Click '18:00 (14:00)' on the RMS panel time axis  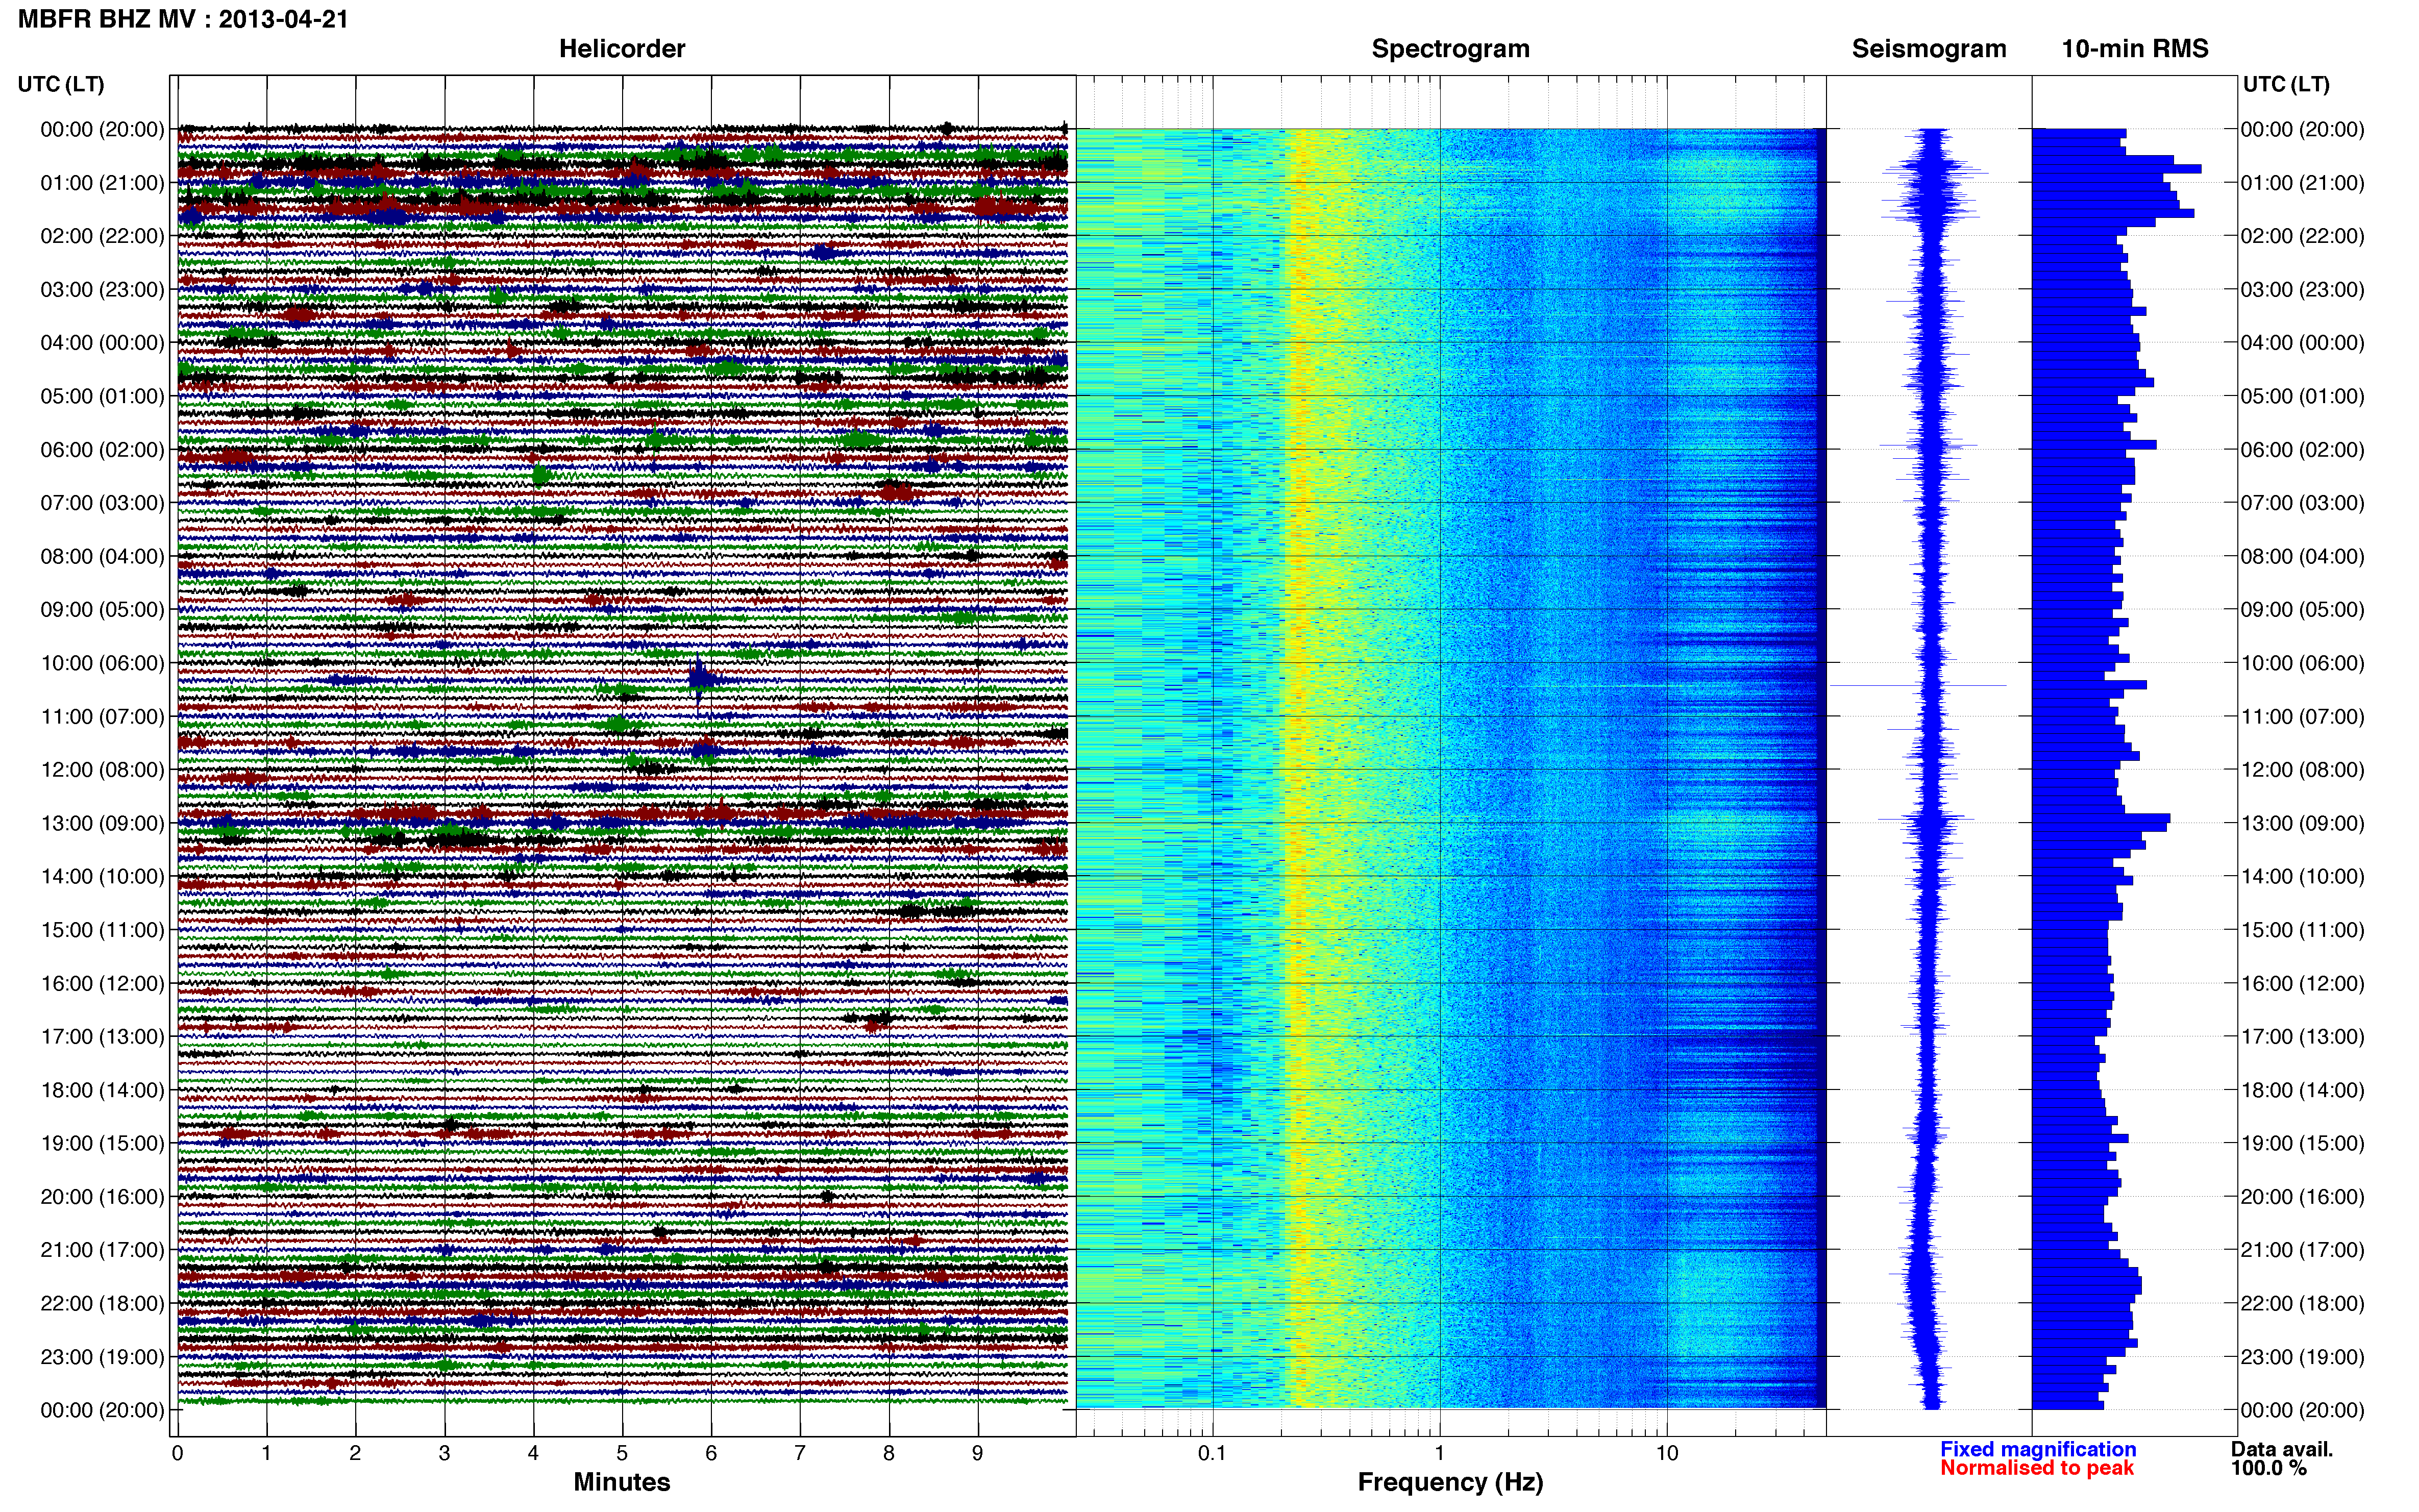[x=2302, y=1090]
